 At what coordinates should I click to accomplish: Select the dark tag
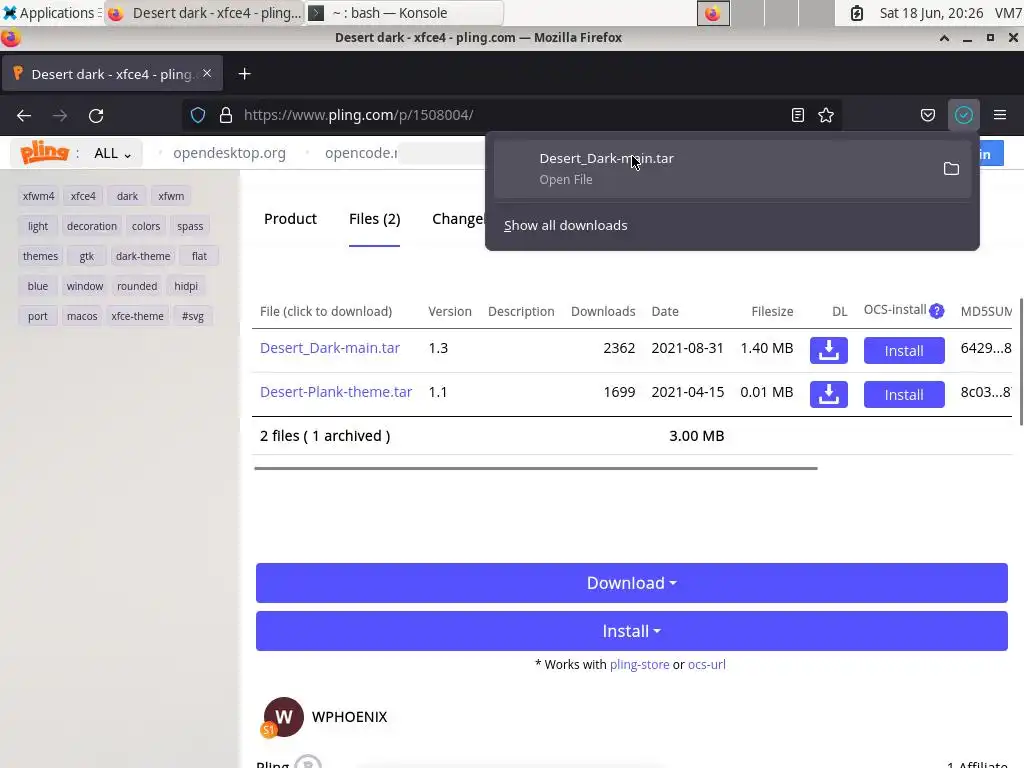coord(127,196)
